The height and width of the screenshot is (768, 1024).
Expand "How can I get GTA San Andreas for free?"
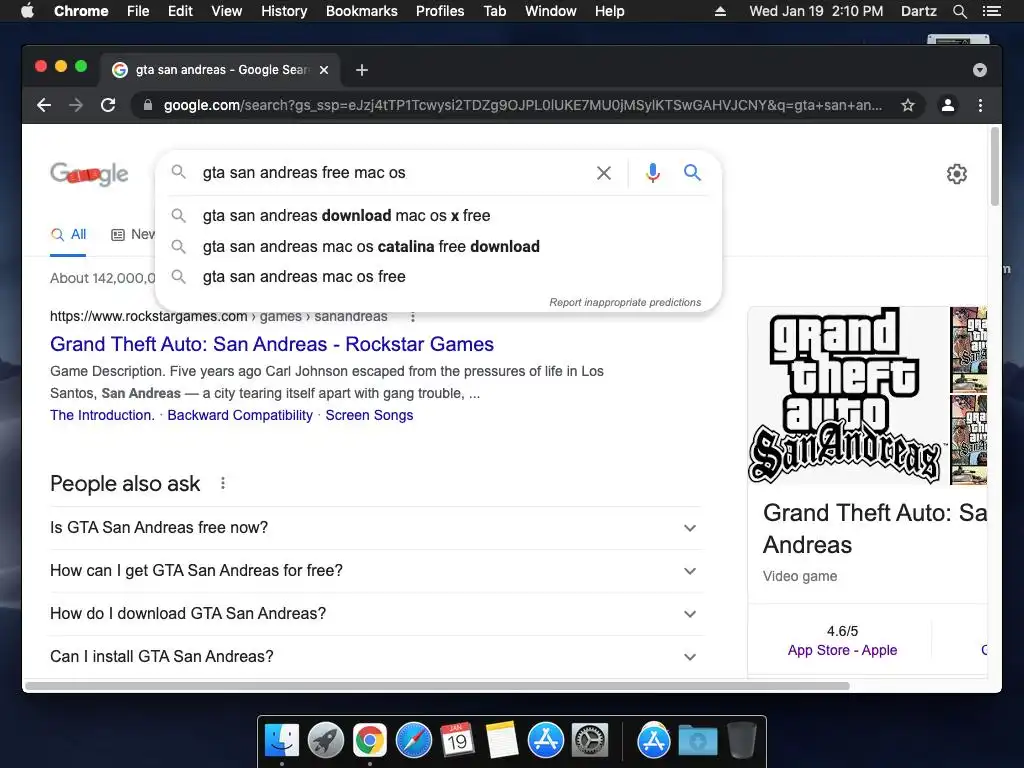pos(376,571)
